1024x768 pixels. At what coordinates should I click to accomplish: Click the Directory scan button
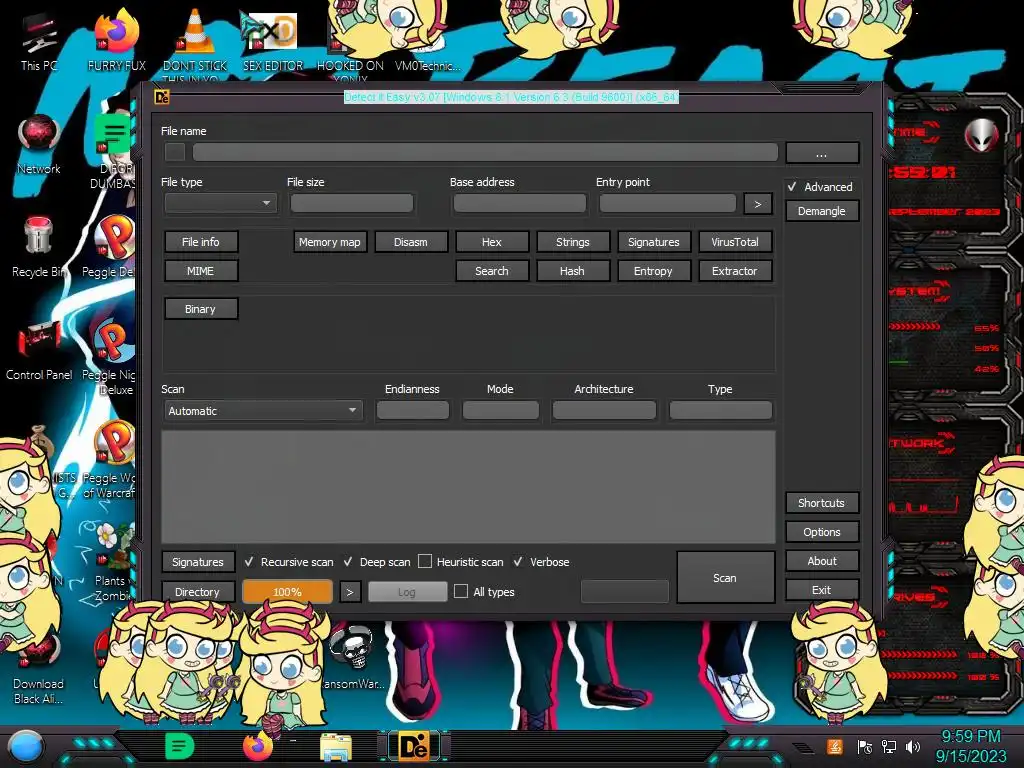click(x=197, y=592)
